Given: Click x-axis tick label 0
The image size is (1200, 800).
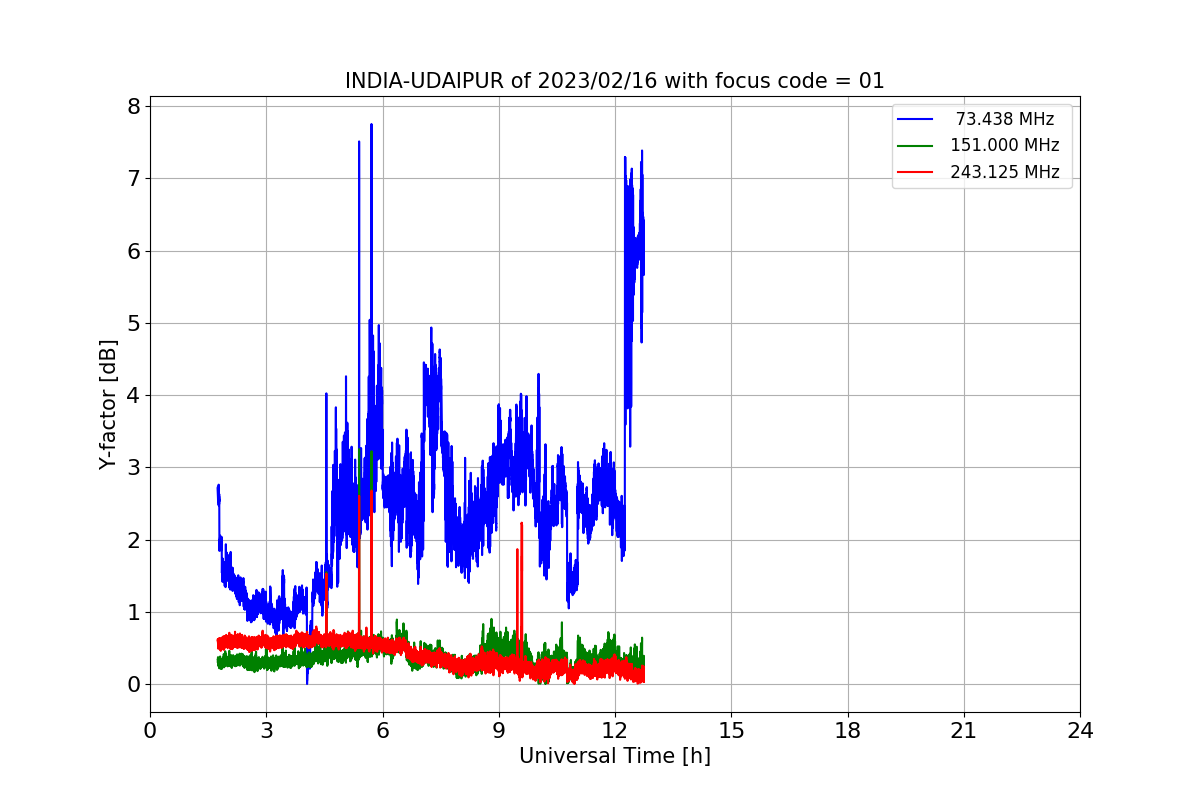Looking at the screenshot, I should (150, 731).
